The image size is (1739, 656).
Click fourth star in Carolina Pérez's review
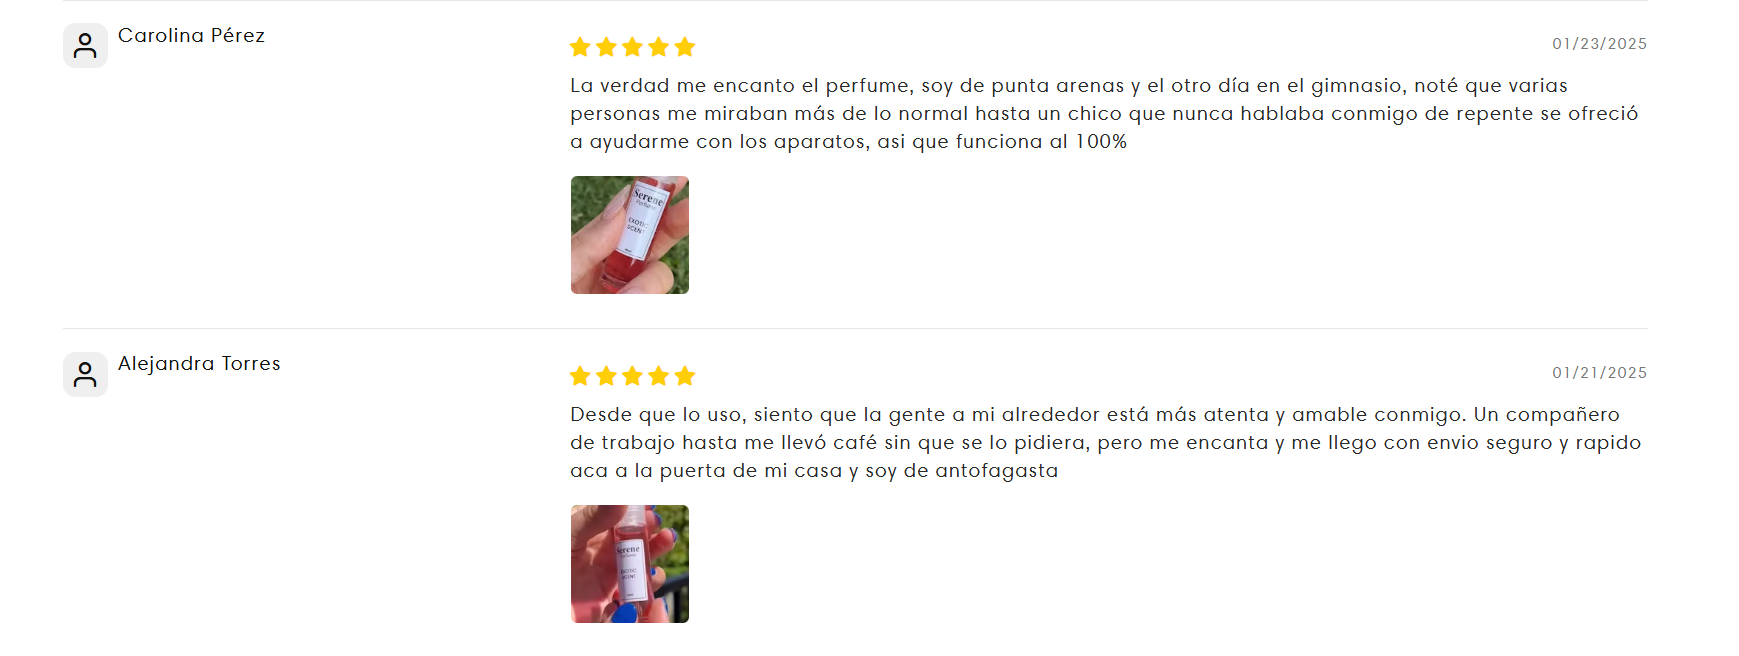point(659,47)
